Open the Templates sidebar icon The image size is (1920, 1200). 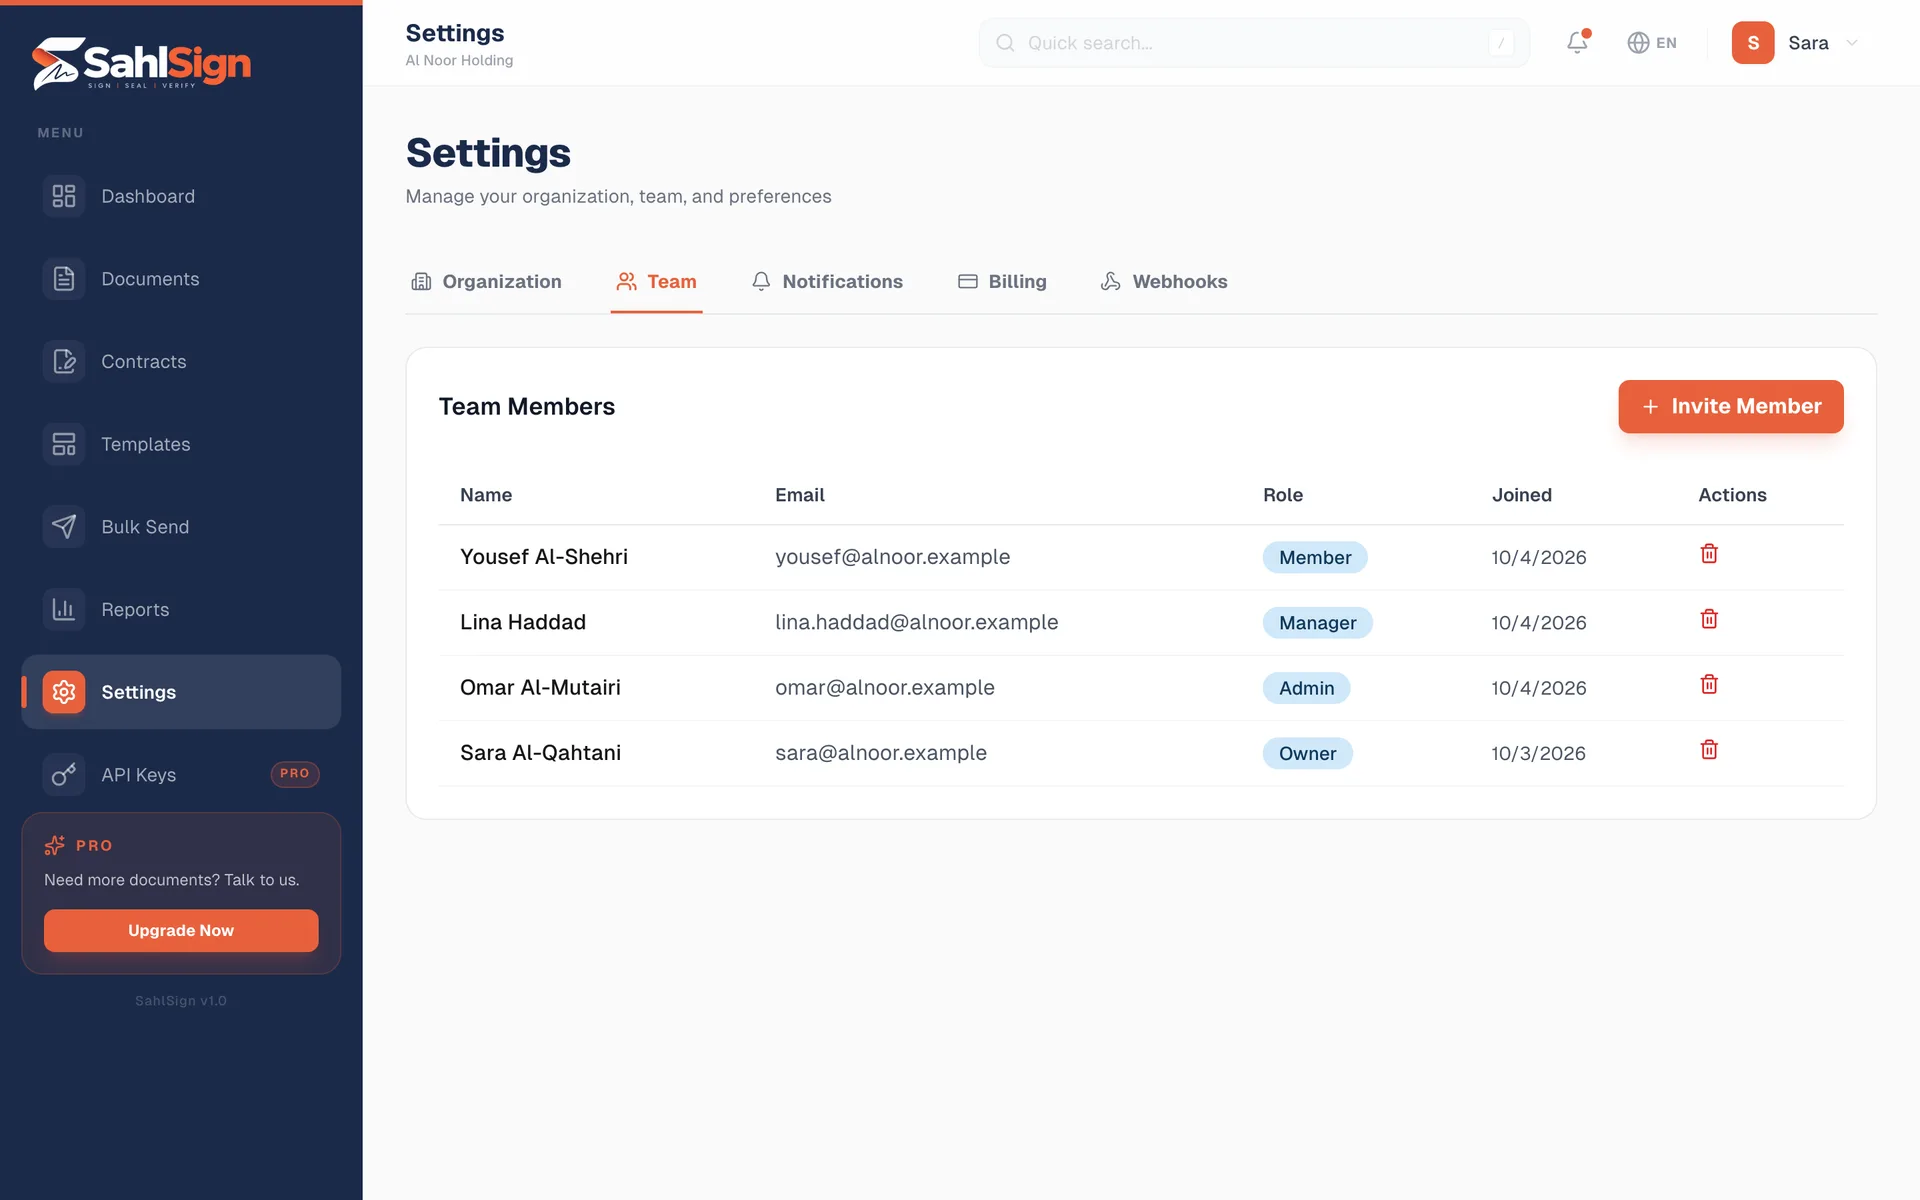[64, 444]
